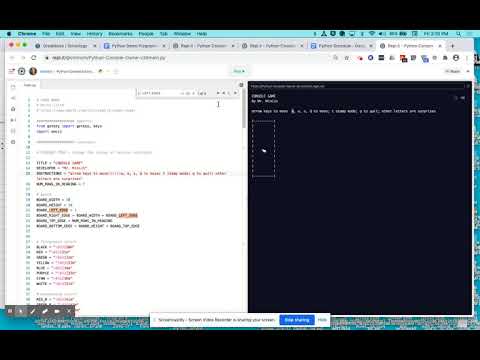480x360 pixels.
Task: Close the Screencastify drawing toolbar
Action: click(x=69, y=311)
